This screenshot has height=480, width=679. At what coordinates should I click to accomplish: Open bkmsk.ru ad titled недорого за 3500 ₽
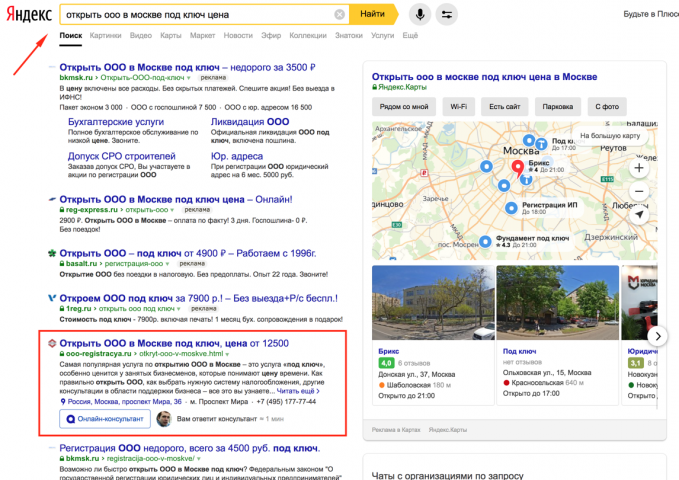point(187,68)
